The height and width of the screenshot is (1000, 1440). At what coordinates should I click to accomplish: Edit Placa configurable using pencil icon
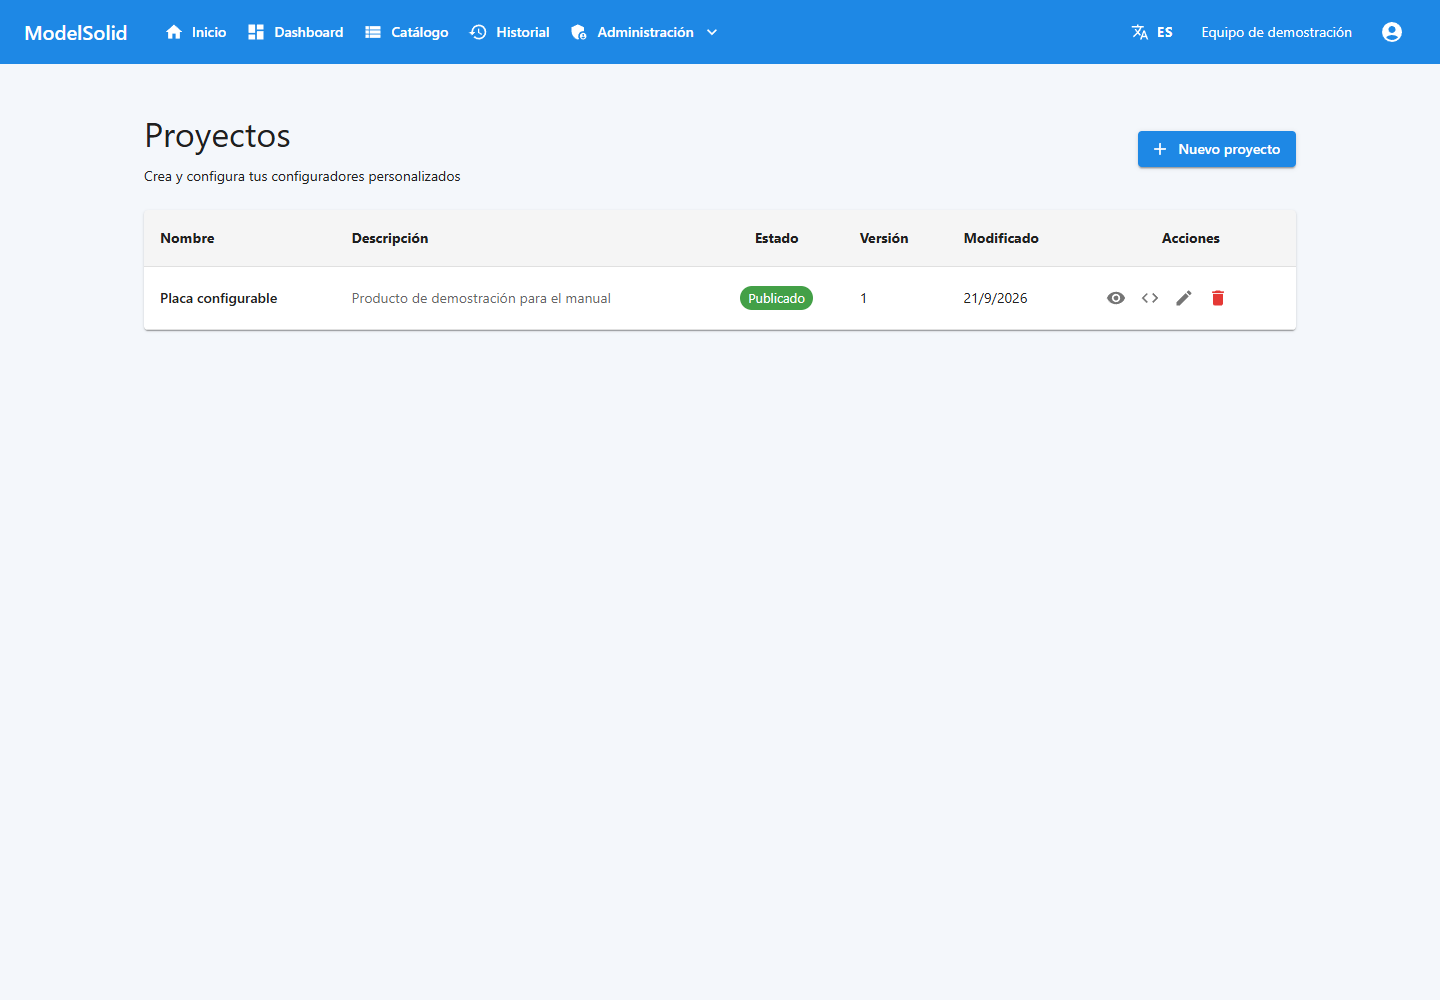(x=1184, y=298)
